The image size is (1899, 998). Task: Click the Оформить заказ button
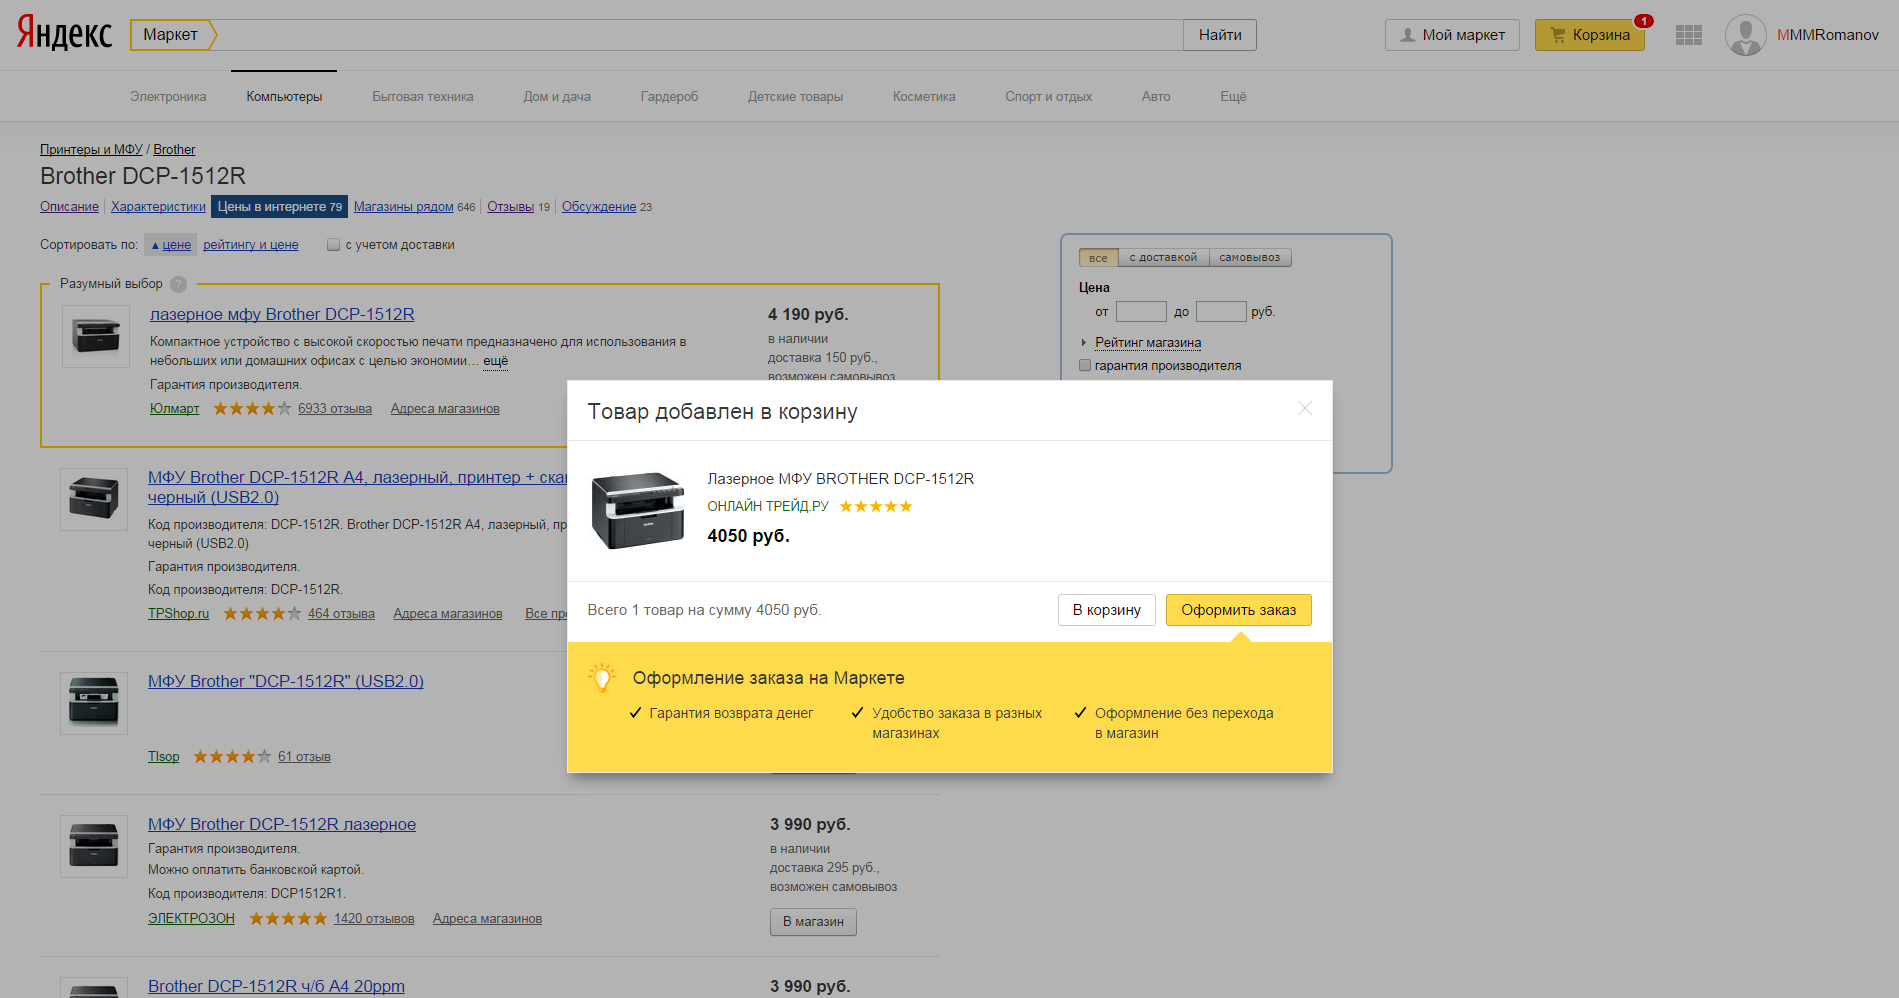click(1238, 610)
